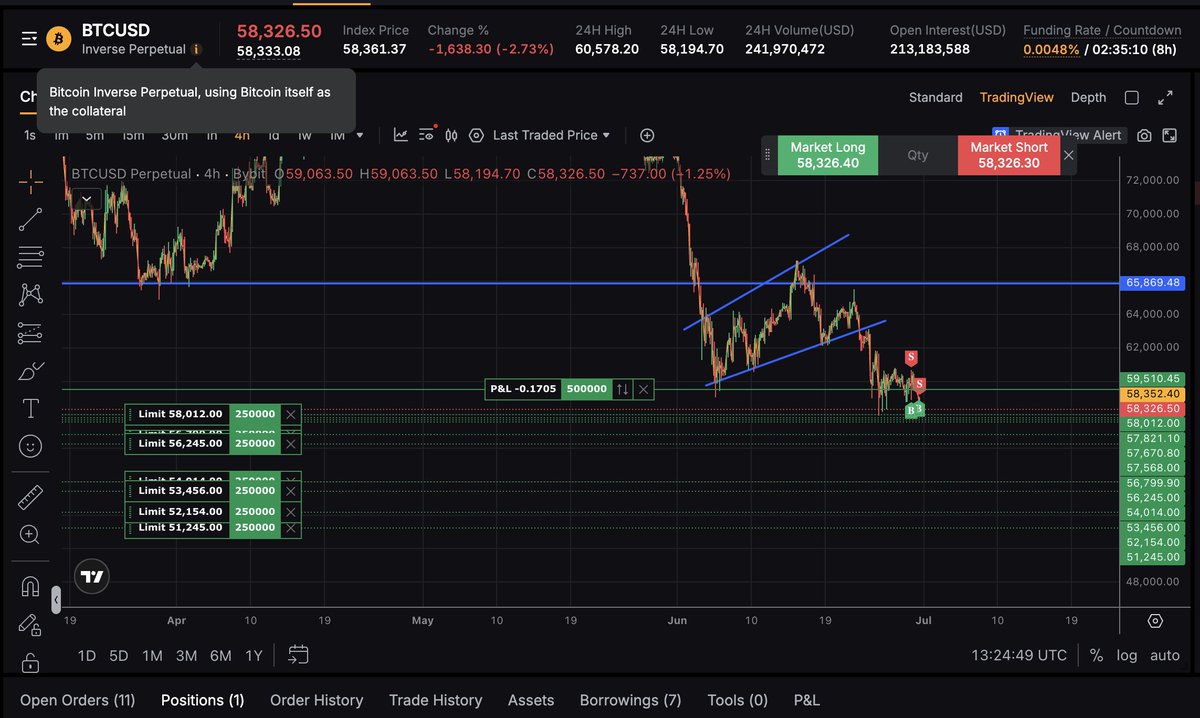The image size is (1200, 718).
Task: Click Market Short 58,326.30 button
Action: (1009, 155)
